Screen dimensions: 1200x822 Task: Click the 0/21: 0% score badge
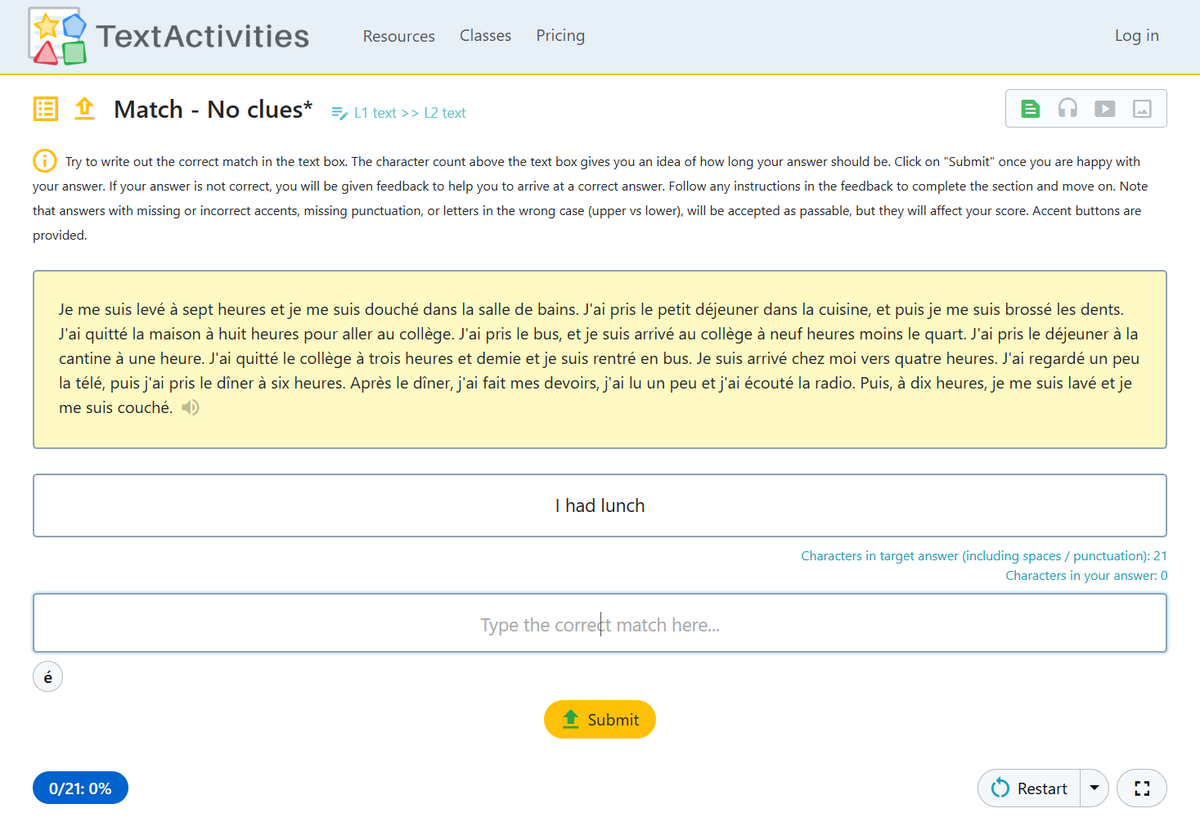80,788
